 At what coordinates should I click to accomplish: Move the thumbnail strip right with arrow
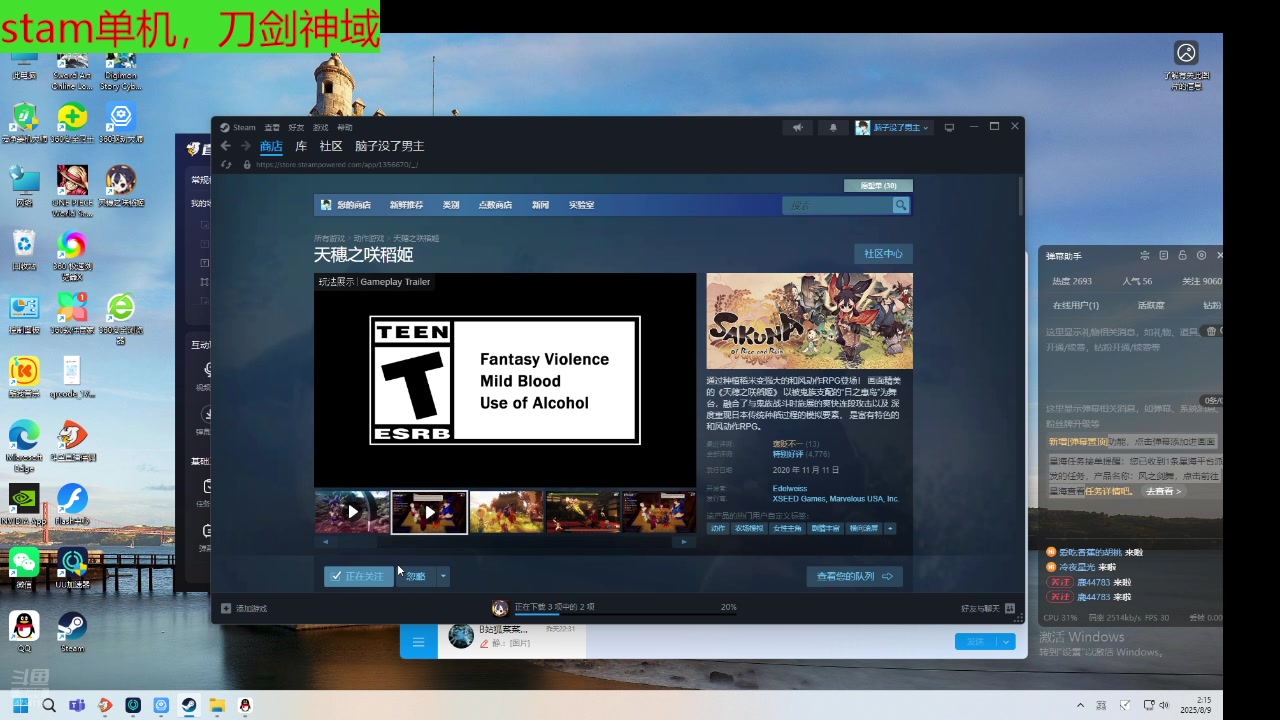point(684,542)
